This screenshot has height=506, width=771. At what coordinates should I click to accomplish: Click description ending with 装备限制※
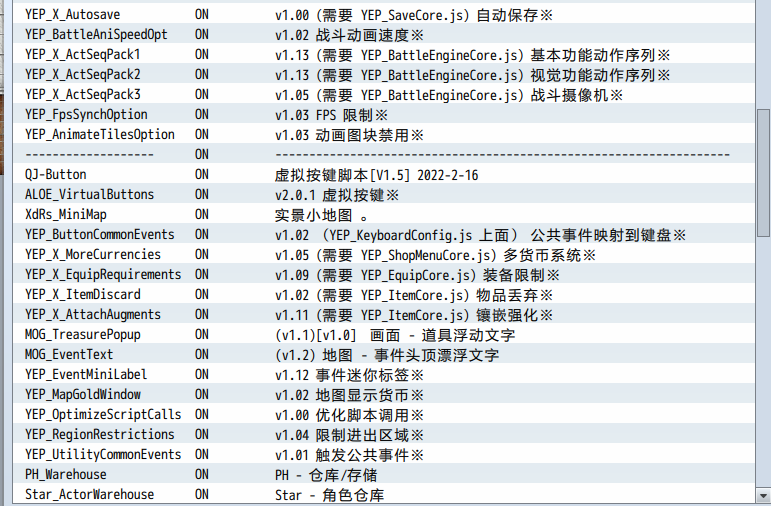point(417,275)
